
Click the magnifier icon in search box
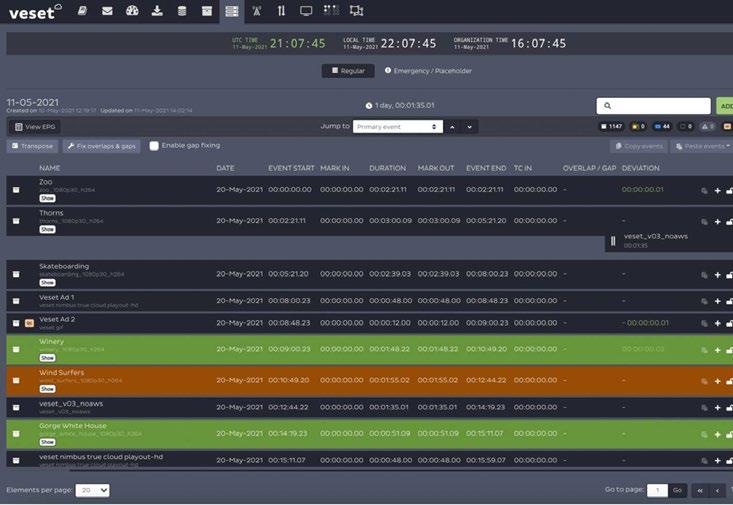(607, 106)
